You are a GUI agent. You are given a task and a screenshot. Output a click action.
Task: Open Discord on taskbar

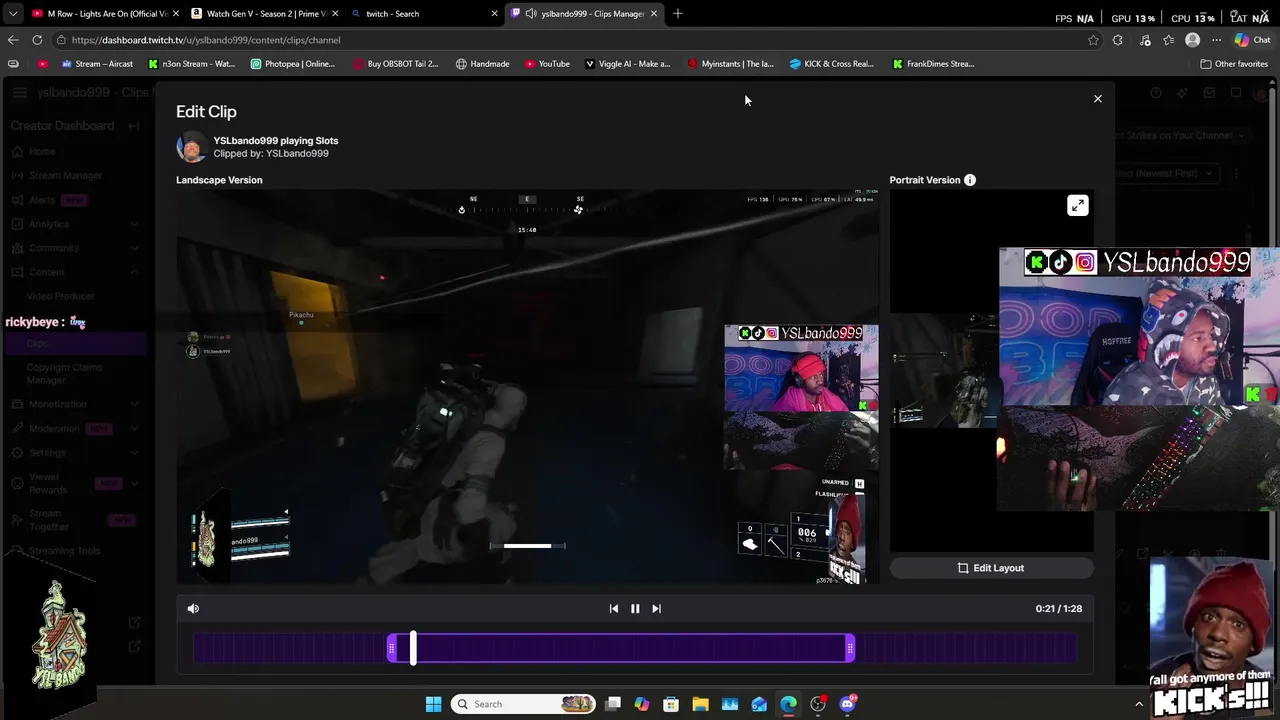[x=847, y=704]
